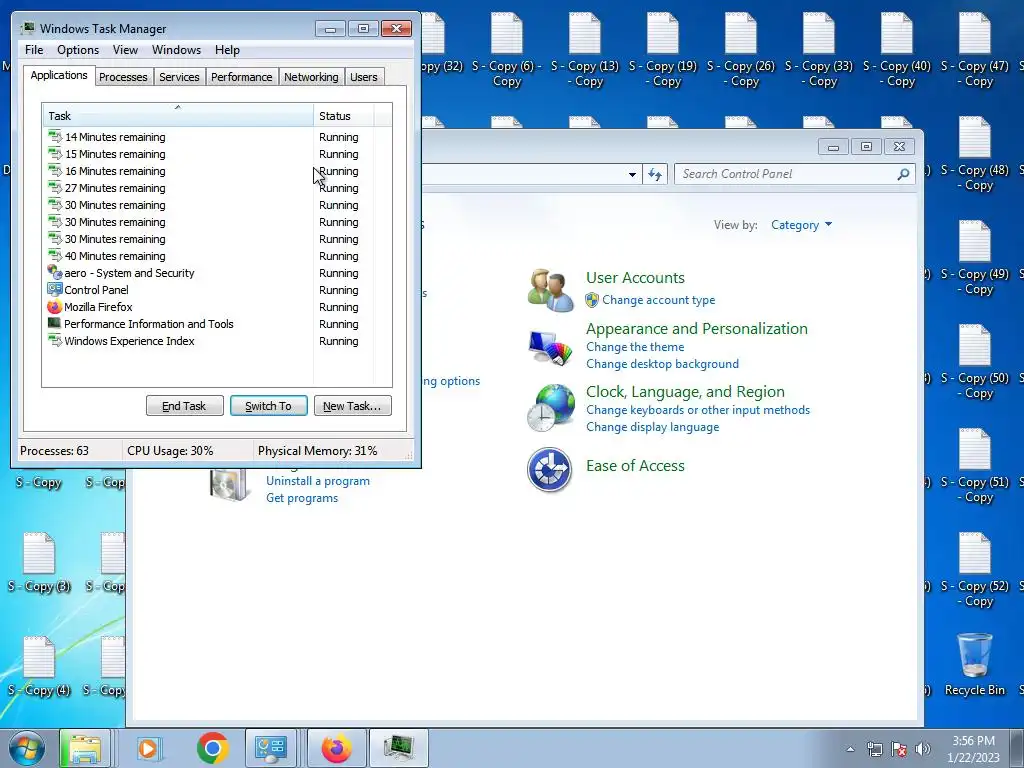1024x768 pixels.
Task: Click the refresh button beside address bar
Action: pos(655,174)
